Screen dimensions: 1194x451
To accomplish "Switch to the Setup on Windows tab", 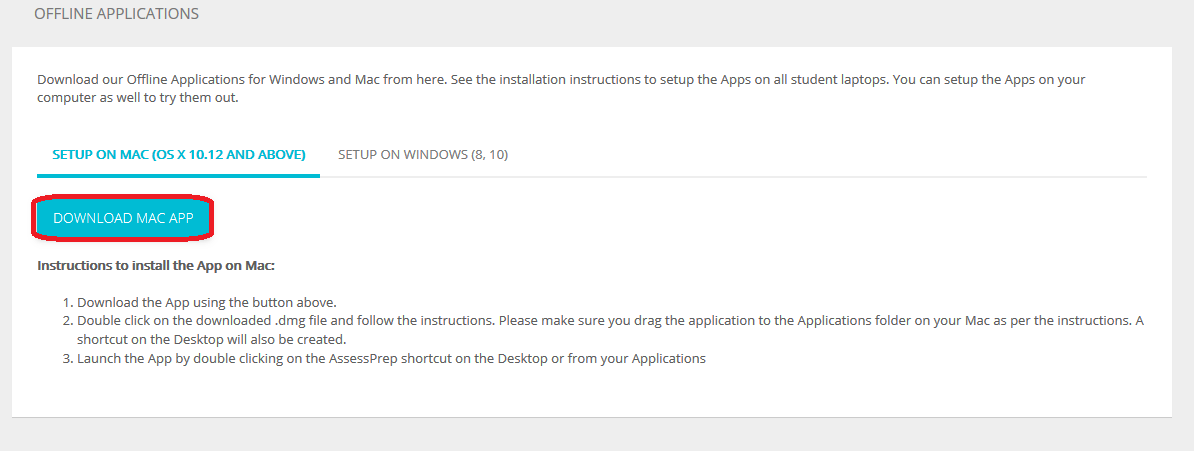I will click(423, 155).
